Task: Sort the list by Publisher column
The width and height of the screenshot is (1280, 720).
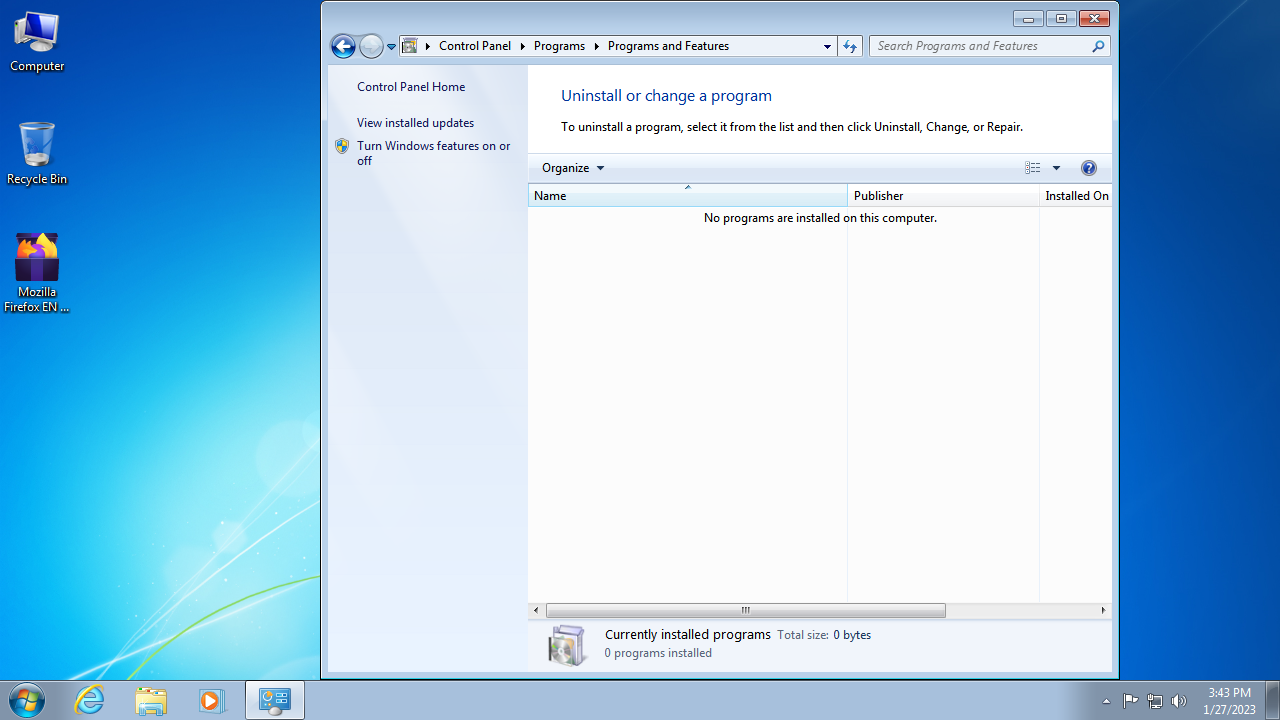Action: (x=943, y=196)
